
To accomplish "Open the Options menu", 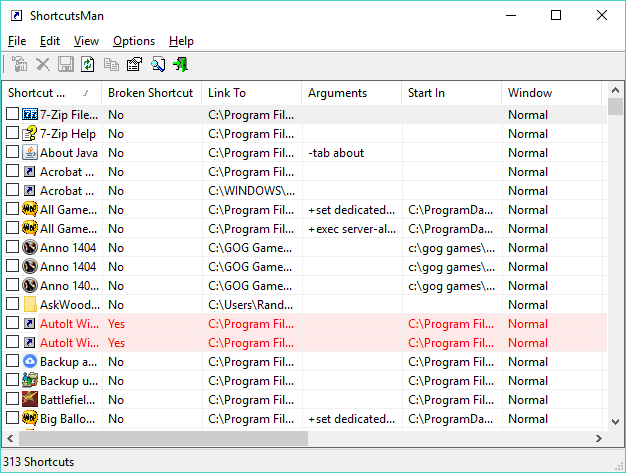I will (134, 41).
